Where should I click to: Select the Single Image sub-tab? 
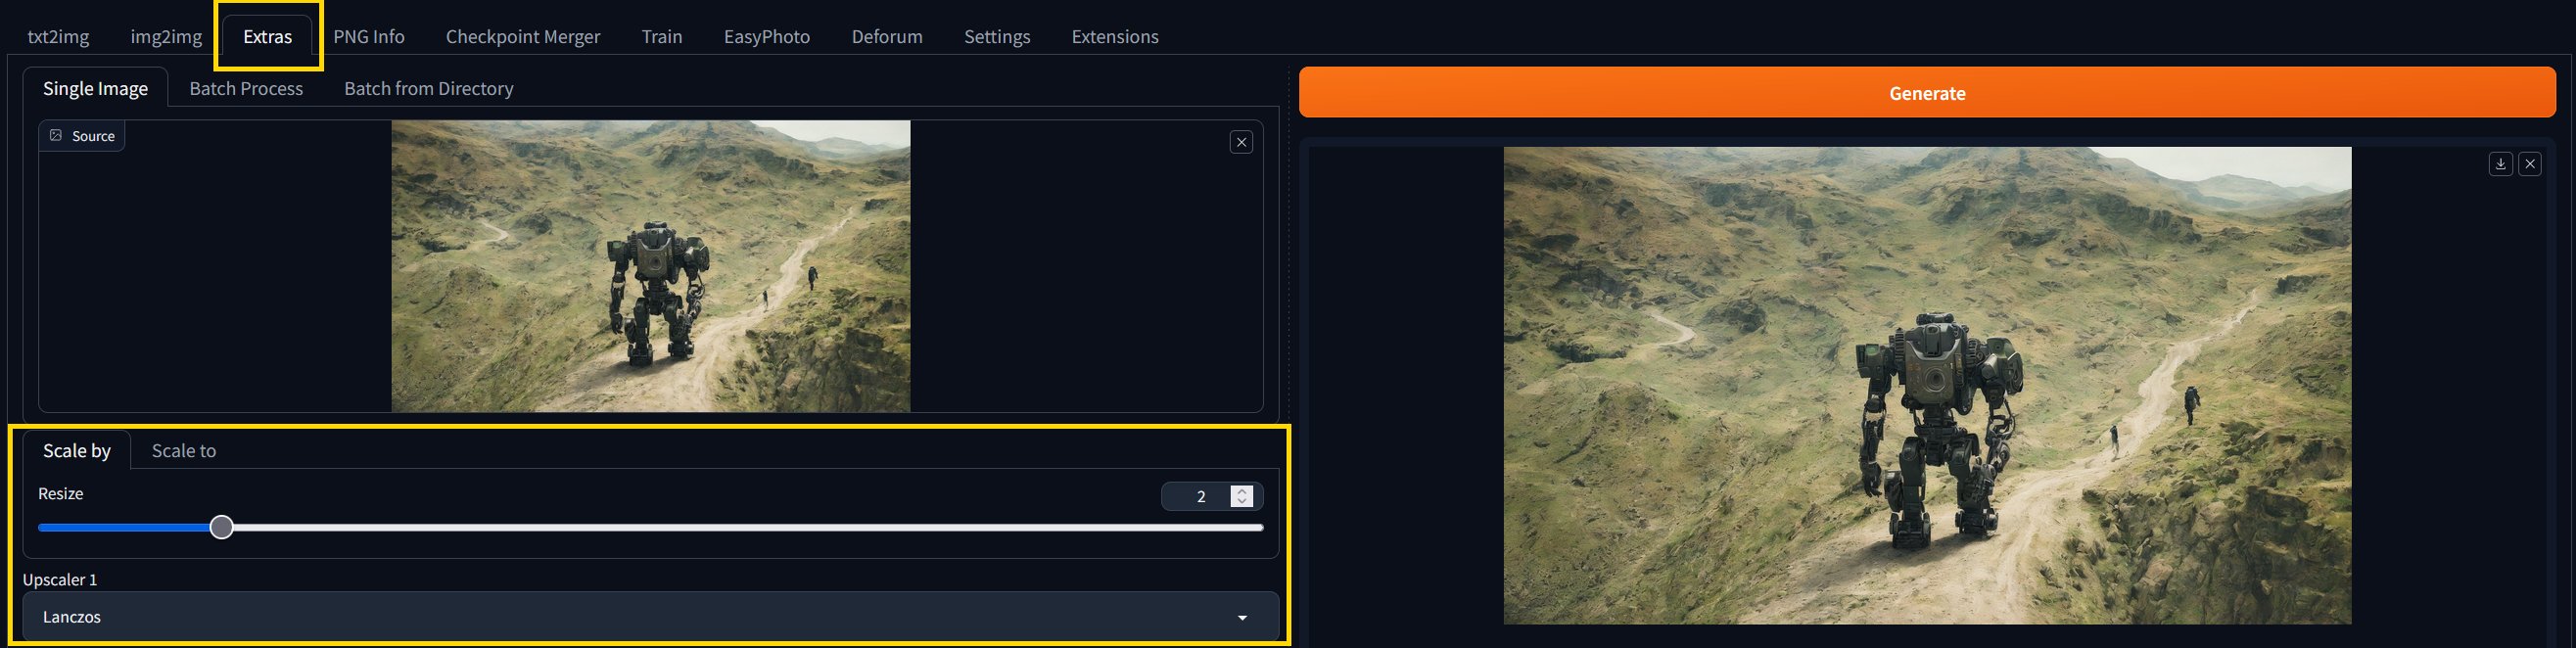click(x=95, y=88)
